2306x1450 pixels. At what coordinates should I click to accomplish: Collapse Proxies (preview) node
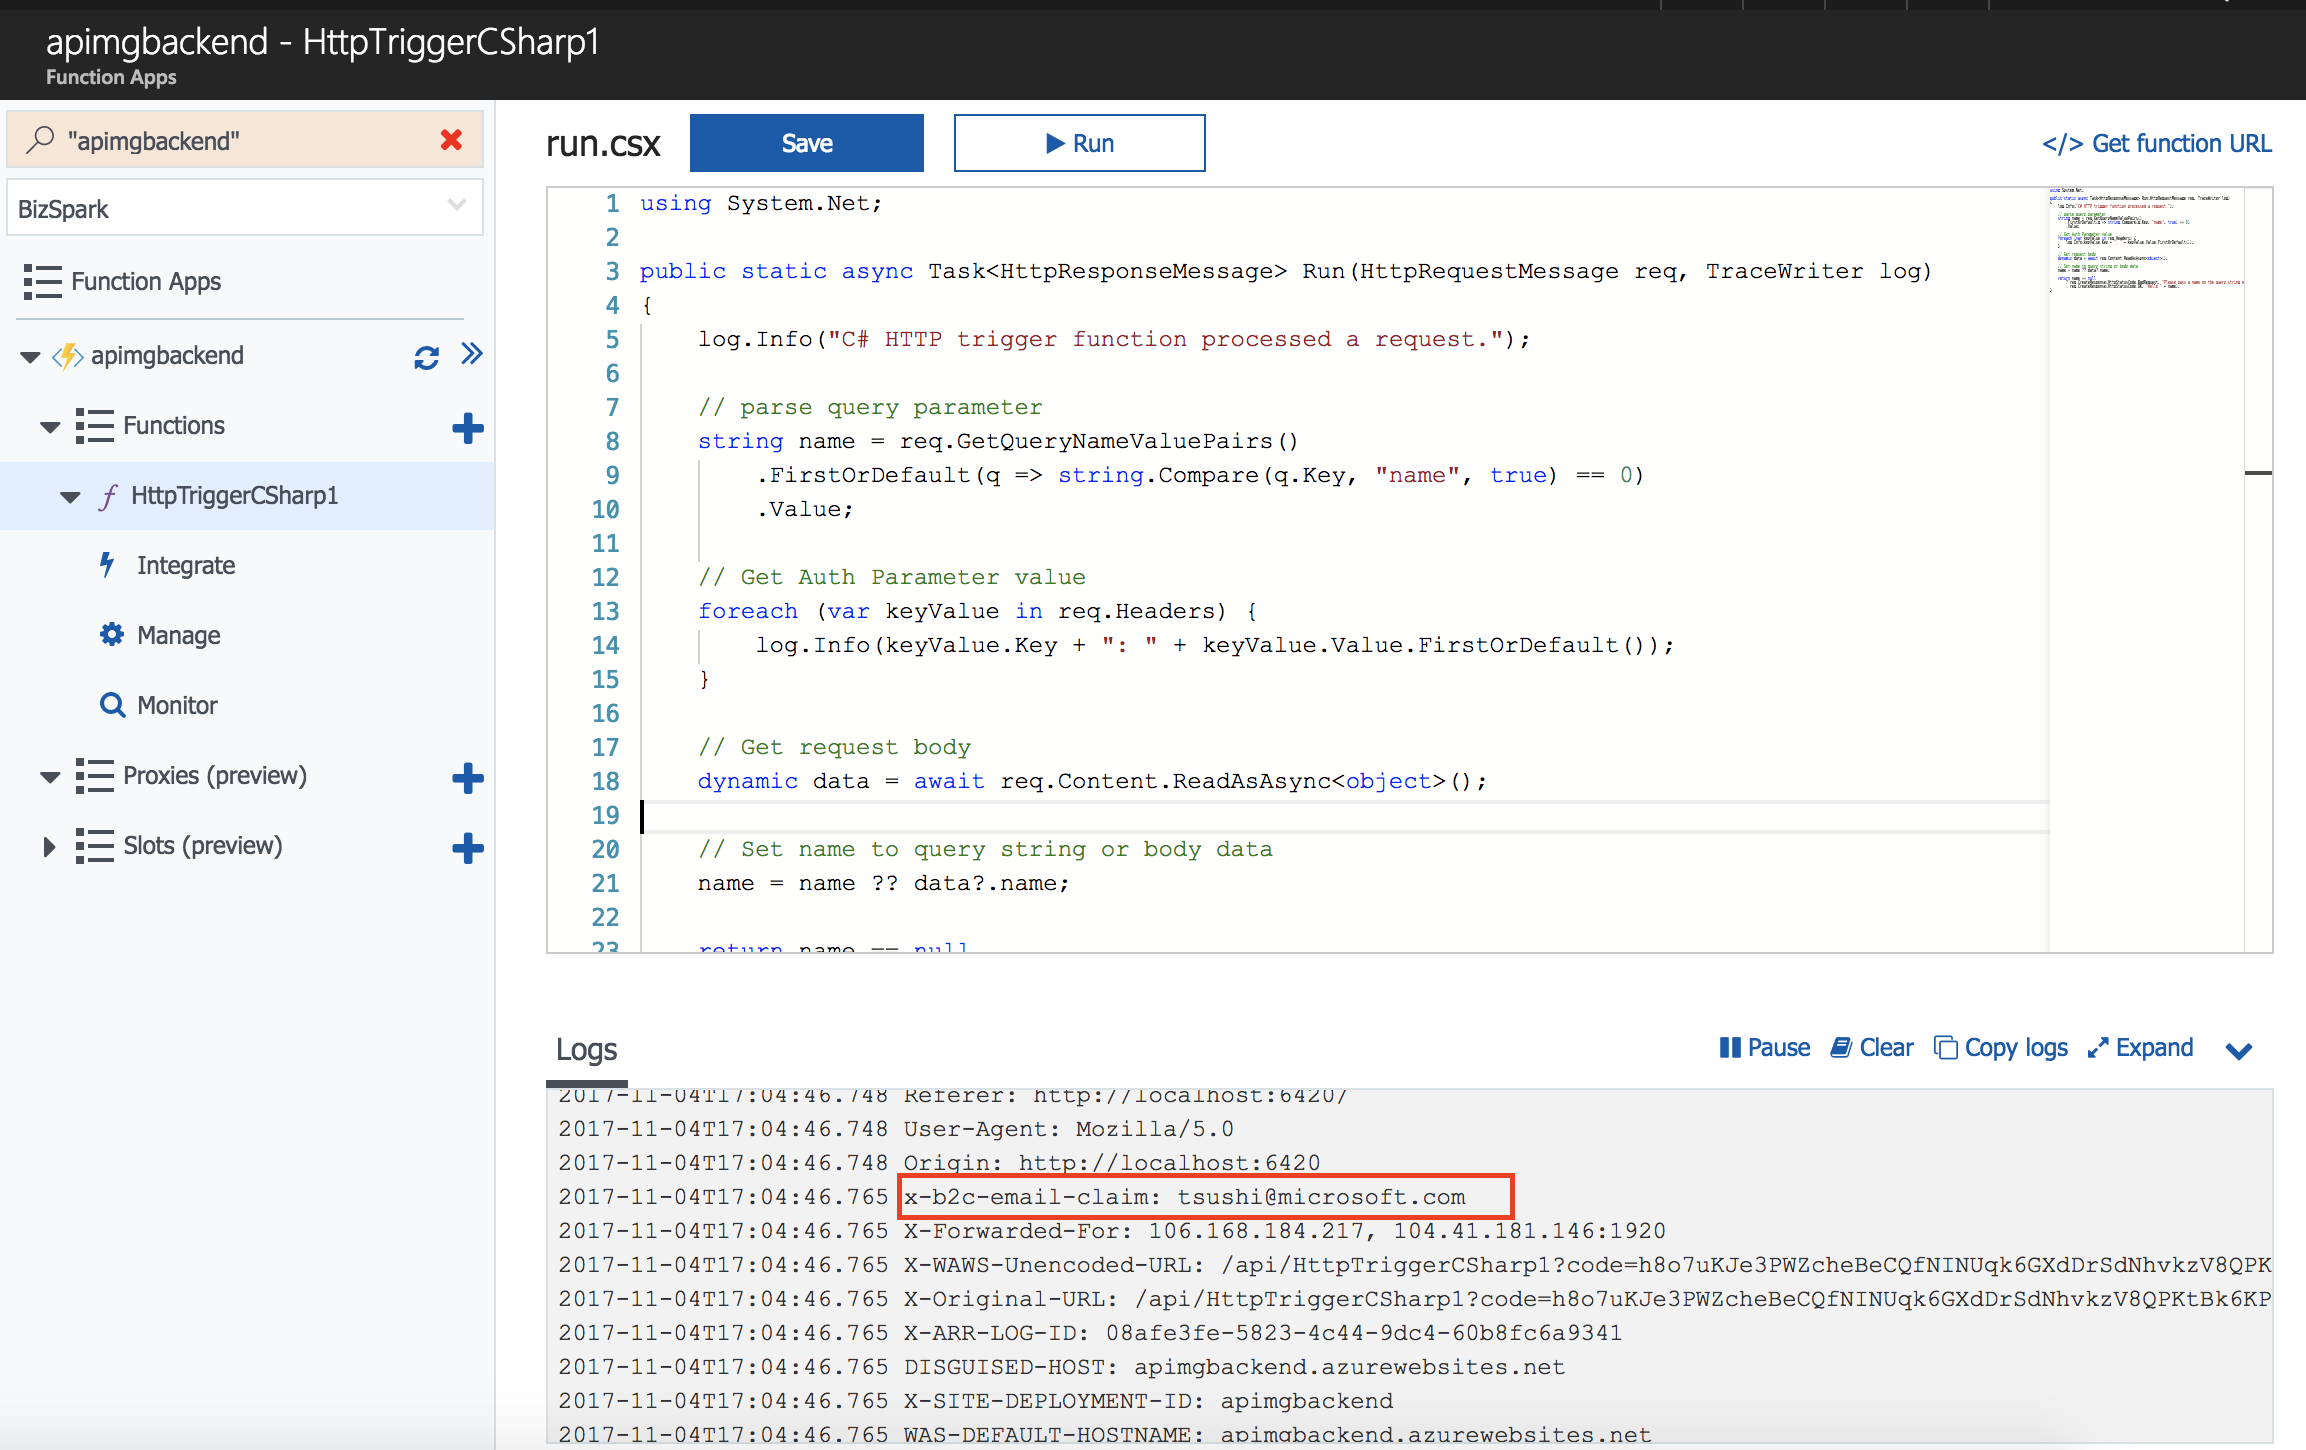click(50, 777)
